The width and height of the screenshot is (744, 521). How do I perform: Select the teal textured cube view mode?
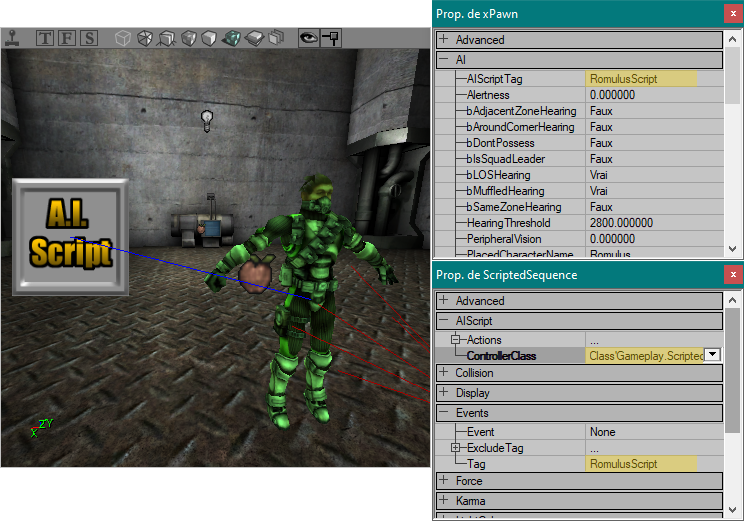(x=232, y=38)
